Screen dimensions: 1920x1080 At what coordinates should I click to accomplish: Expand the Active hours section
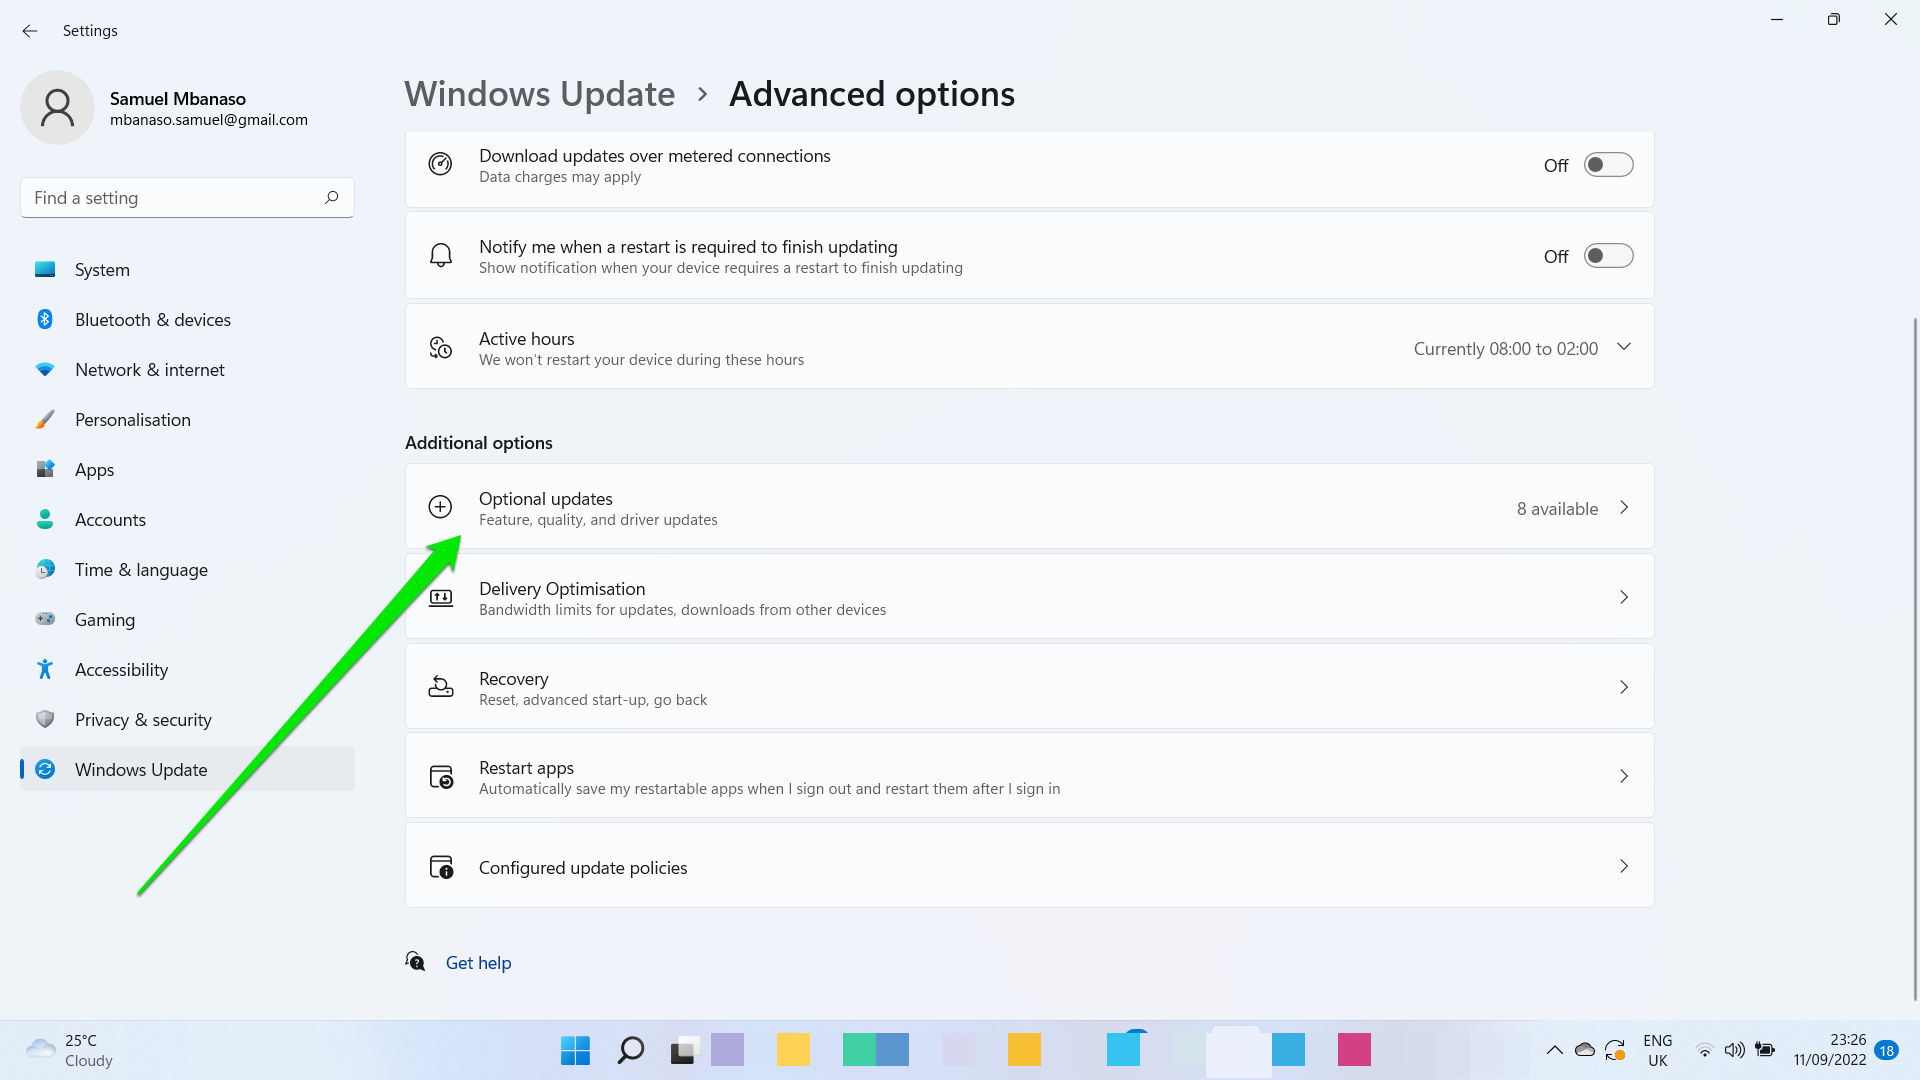tap(1623, 347)
